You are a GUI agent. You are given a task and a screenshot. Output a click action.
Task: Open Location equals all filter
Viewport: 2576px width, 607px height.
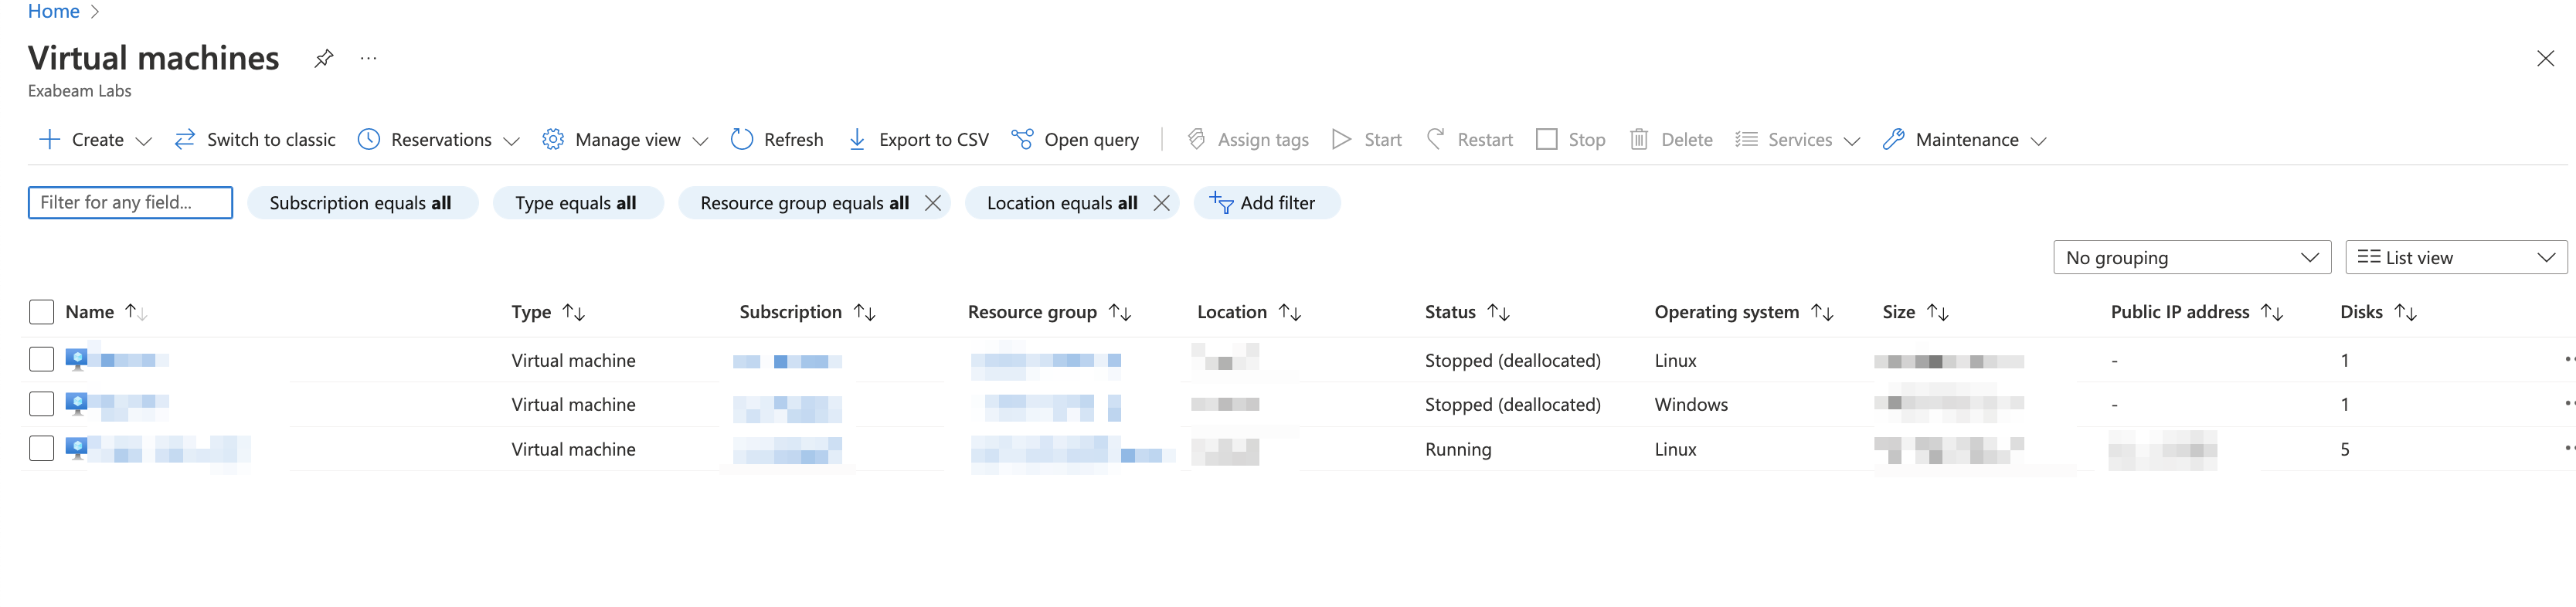1061,203
